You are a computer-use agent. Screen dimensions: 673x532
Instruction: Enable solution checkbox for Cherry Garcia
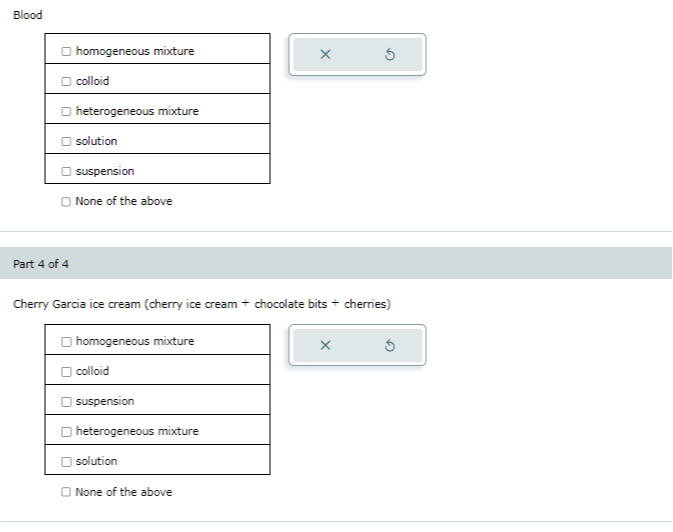[66, 461]
